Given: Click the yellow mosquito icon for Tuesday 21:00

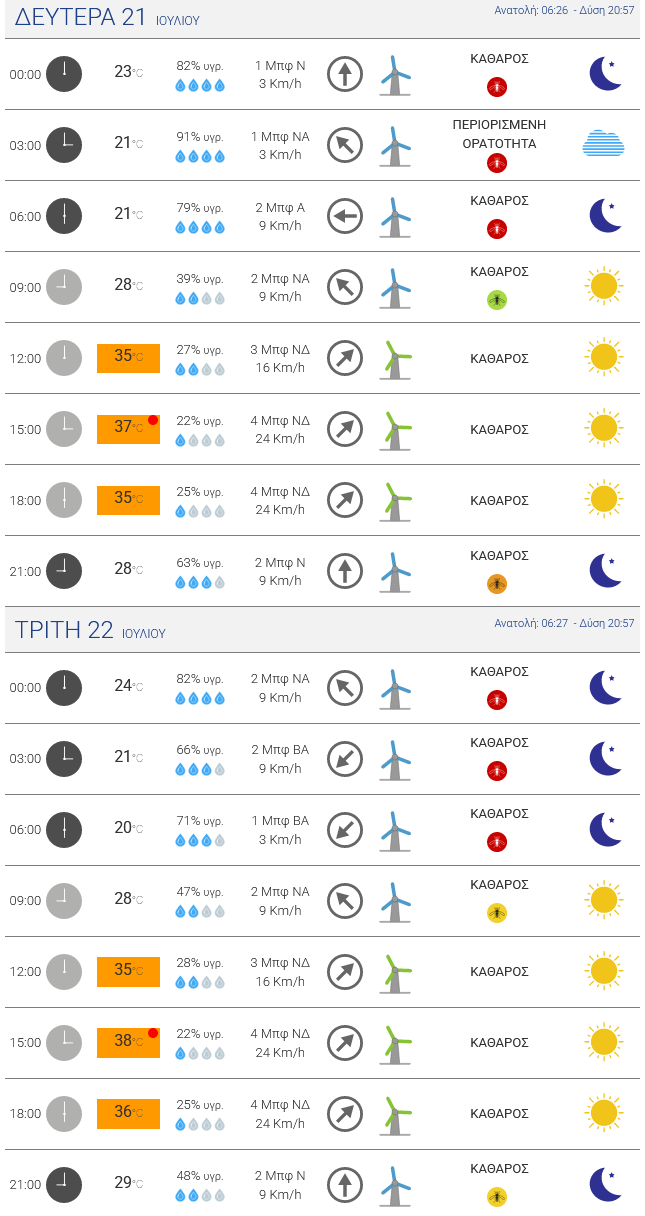Looking at the screenshot, I should pos(497,1196).
